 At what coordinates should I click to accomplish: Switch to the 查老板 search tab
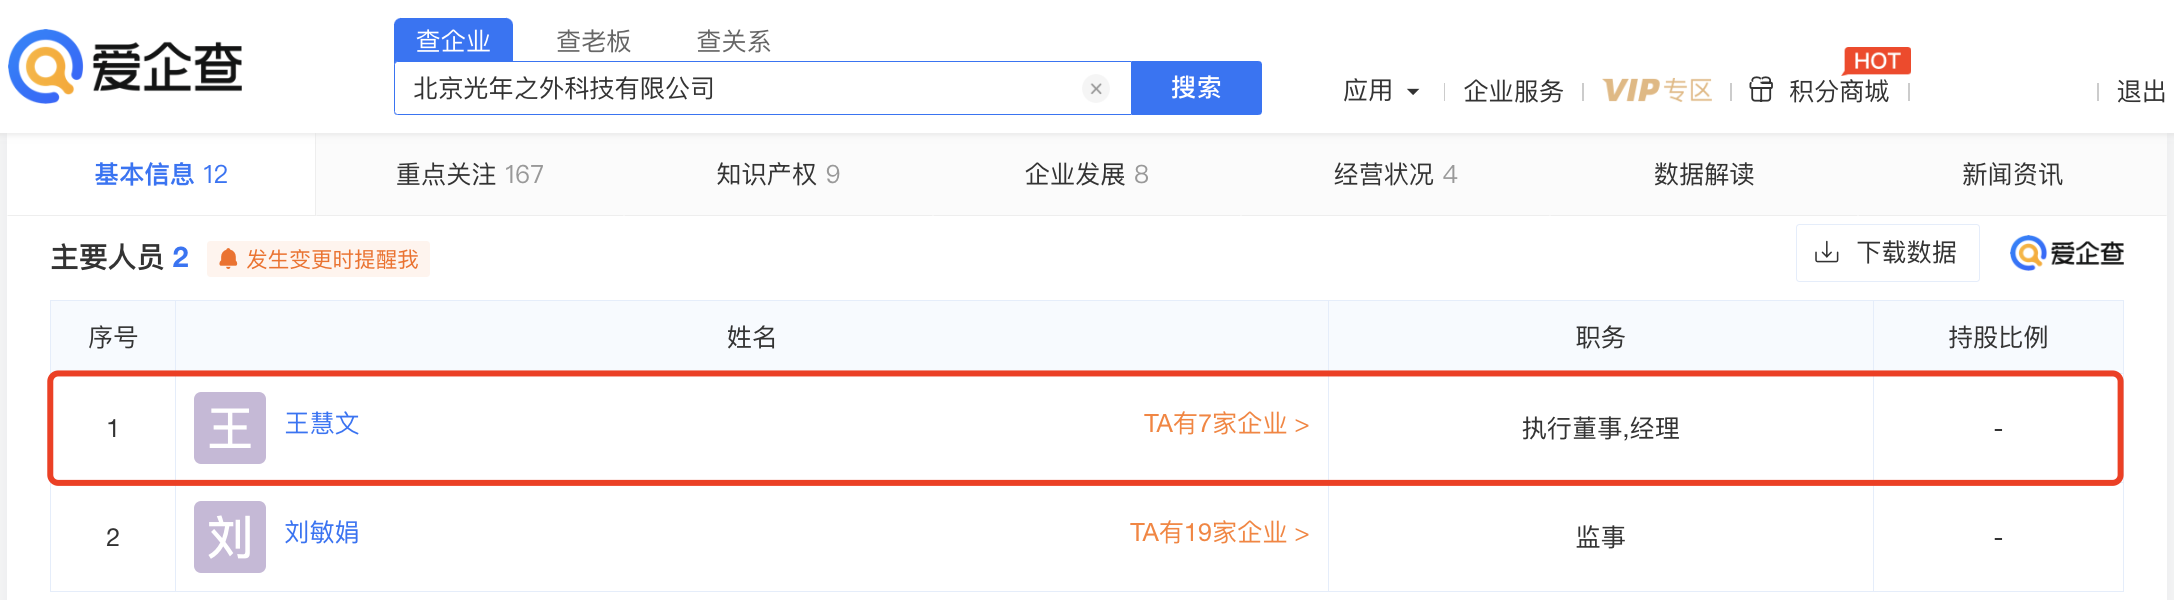593,41
